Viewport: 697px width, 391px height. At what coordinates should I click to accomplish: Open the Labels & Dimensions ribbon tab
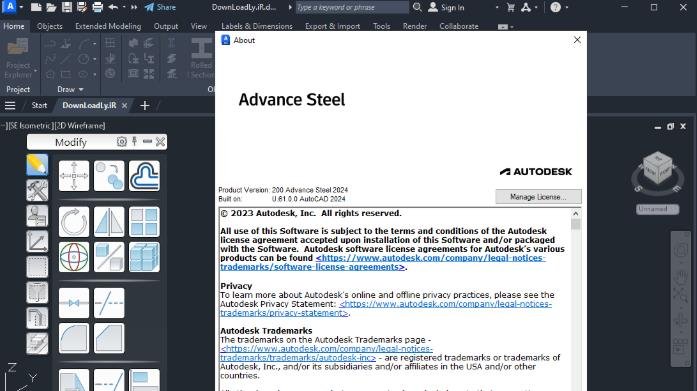click(257, 26)
